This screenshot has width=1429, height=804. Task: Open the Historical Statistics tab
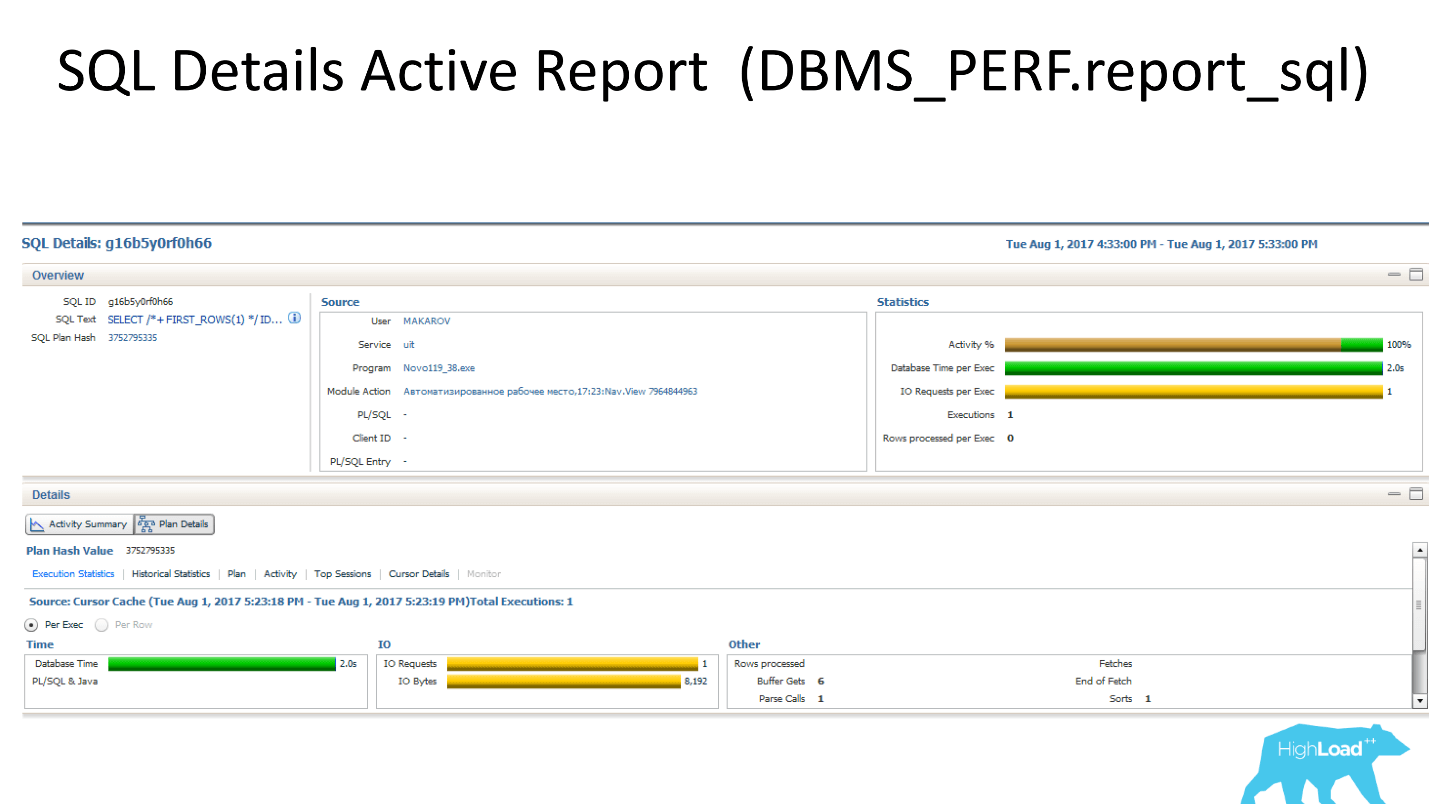click(171, 574)
